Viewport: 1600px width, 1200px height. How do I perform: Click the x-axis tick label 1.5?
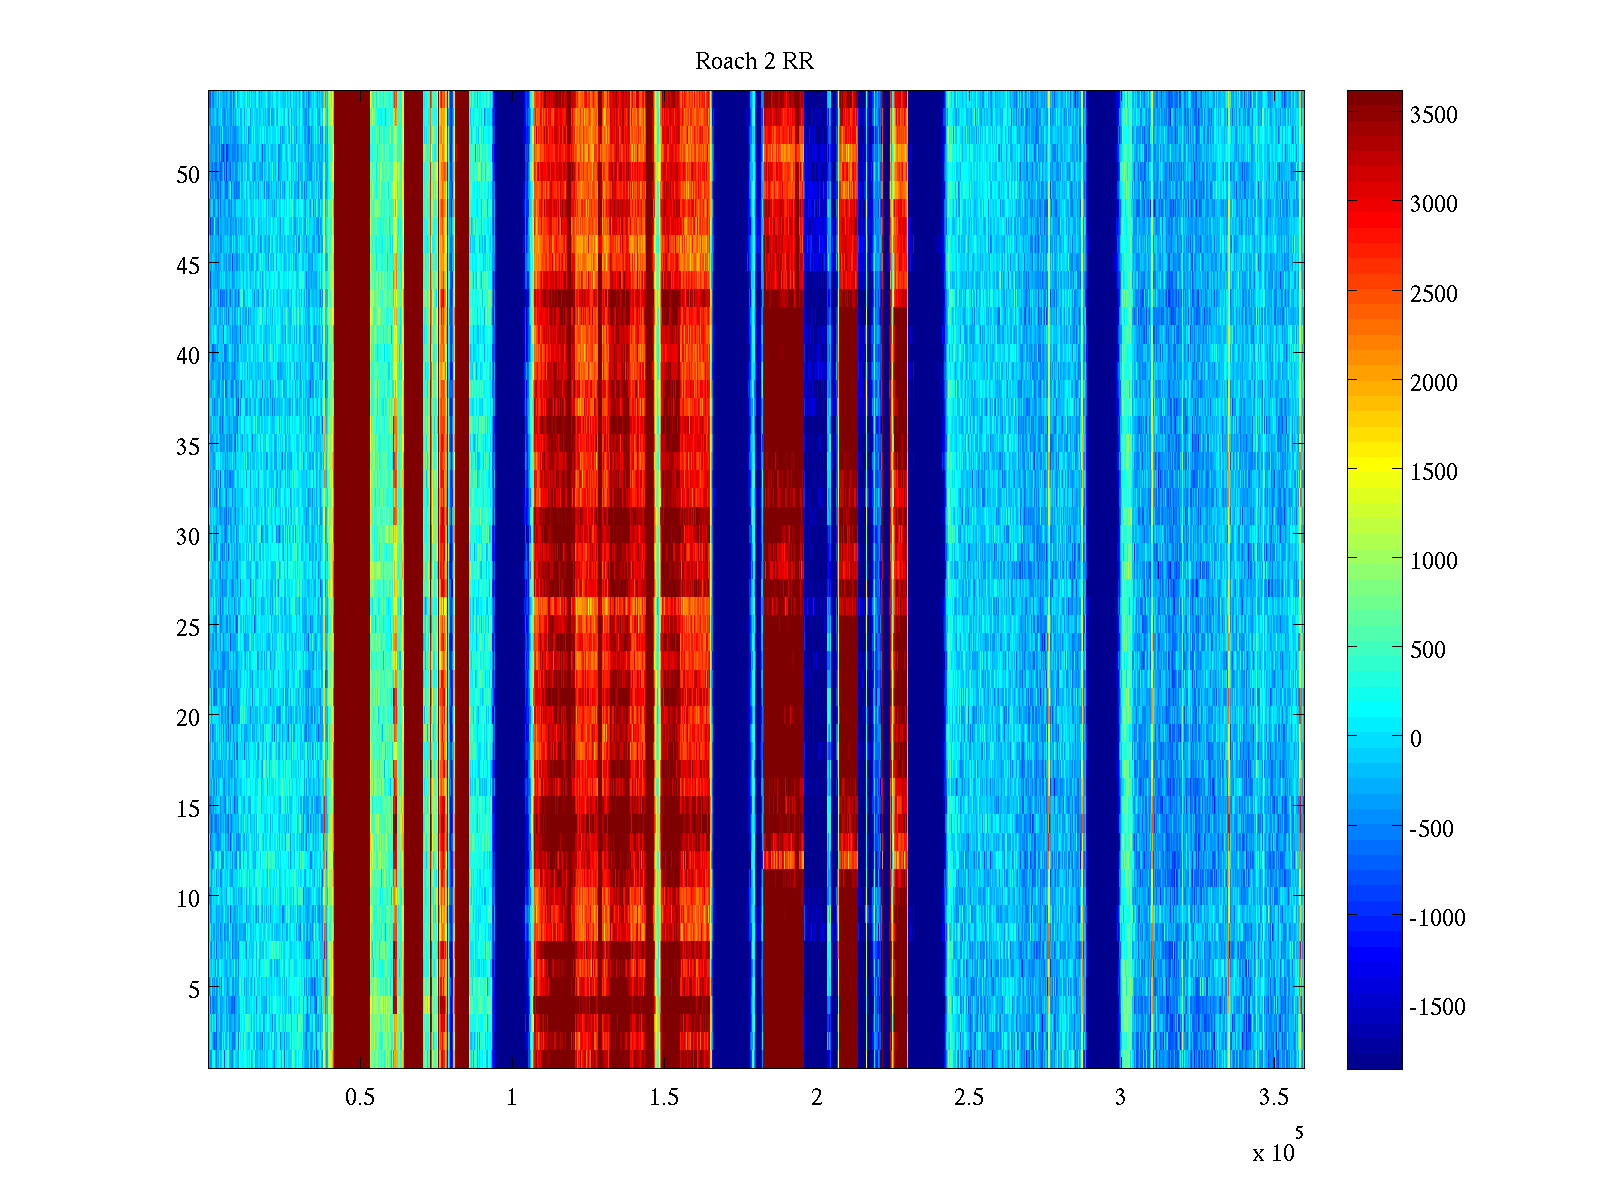pos(664,1098)
